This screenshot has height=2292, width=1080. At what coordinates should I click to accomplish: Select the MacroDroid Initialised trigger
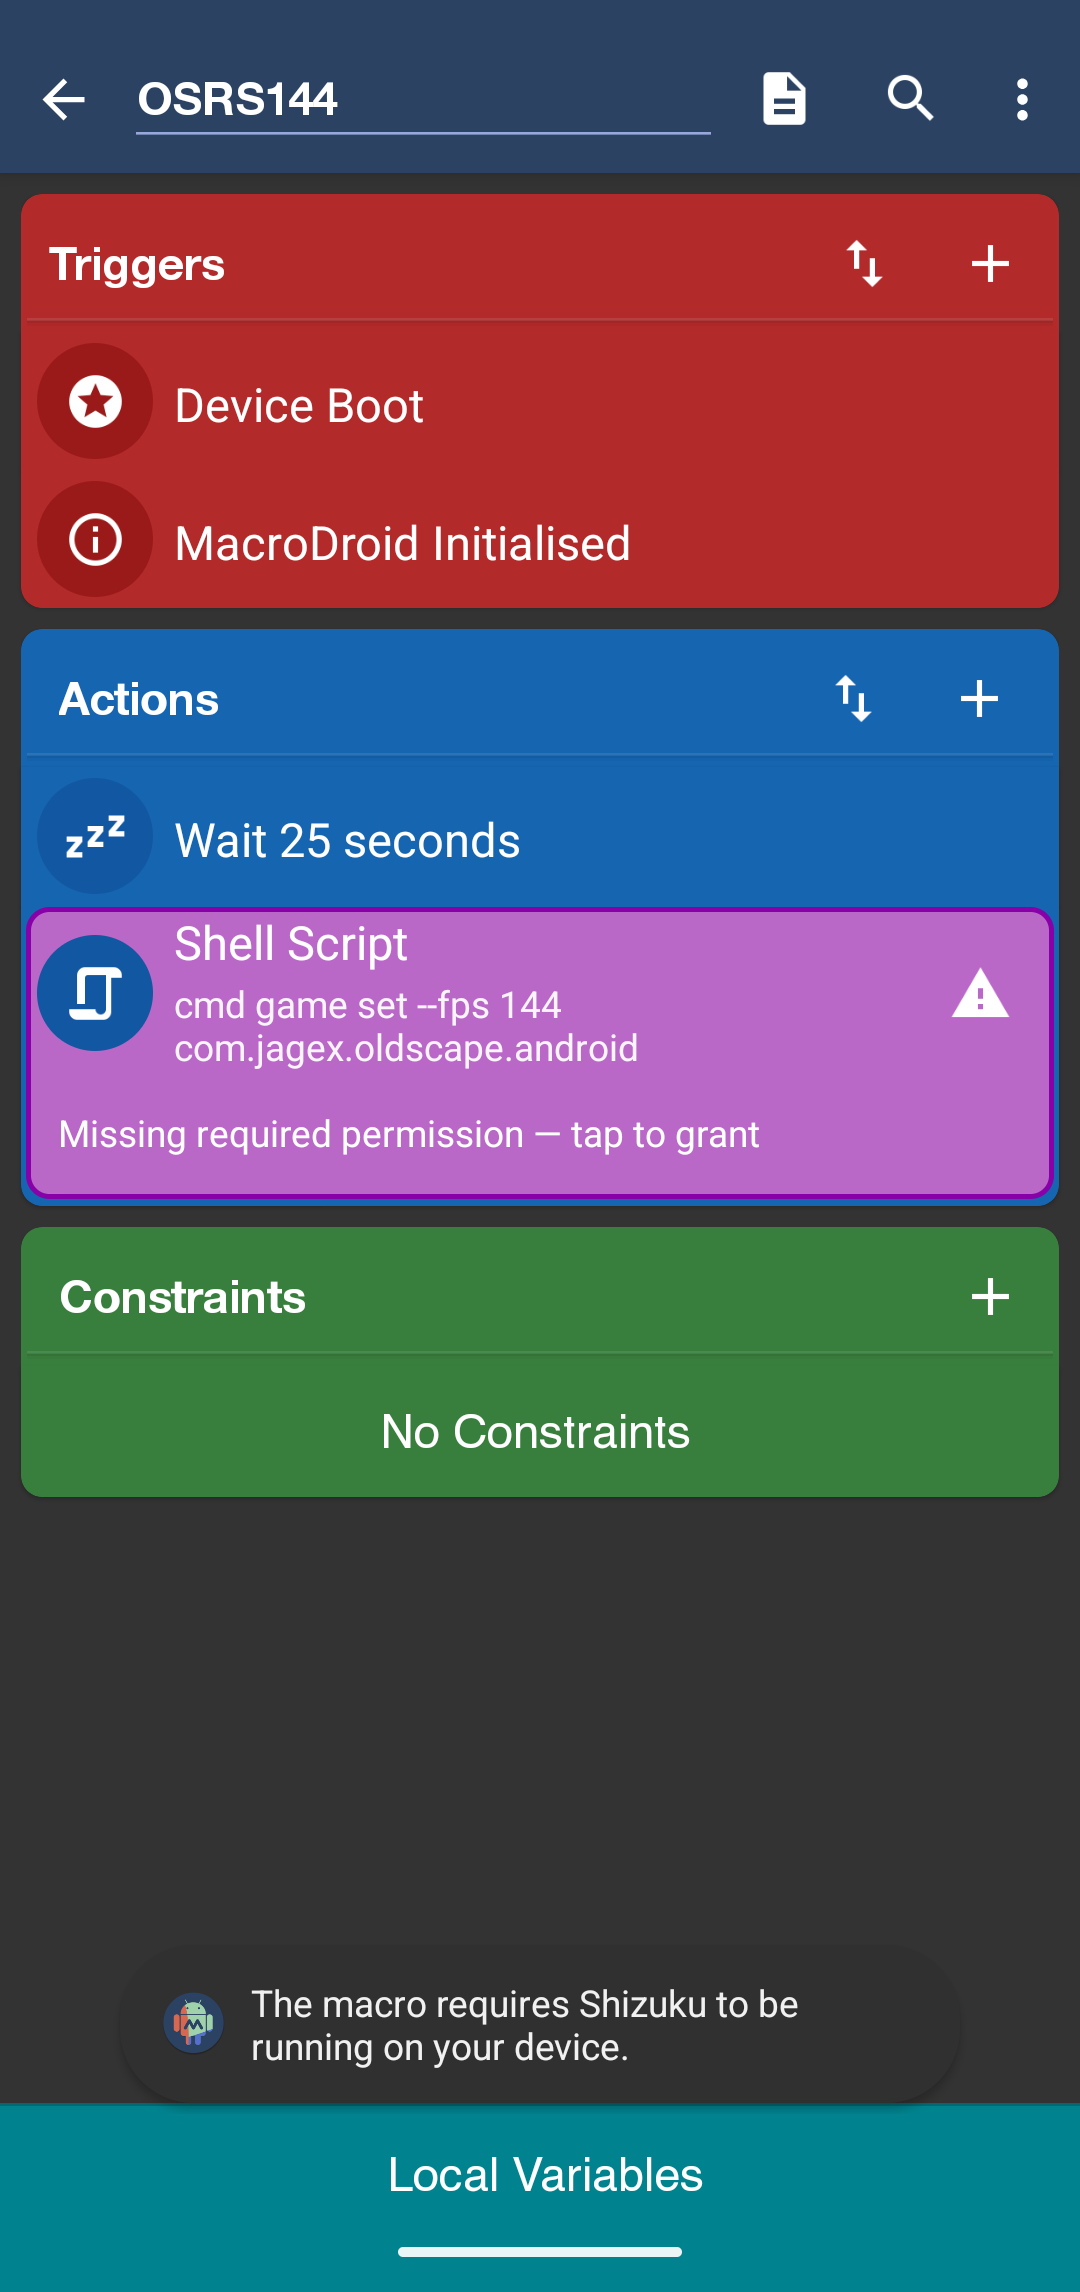click(540, 540)
